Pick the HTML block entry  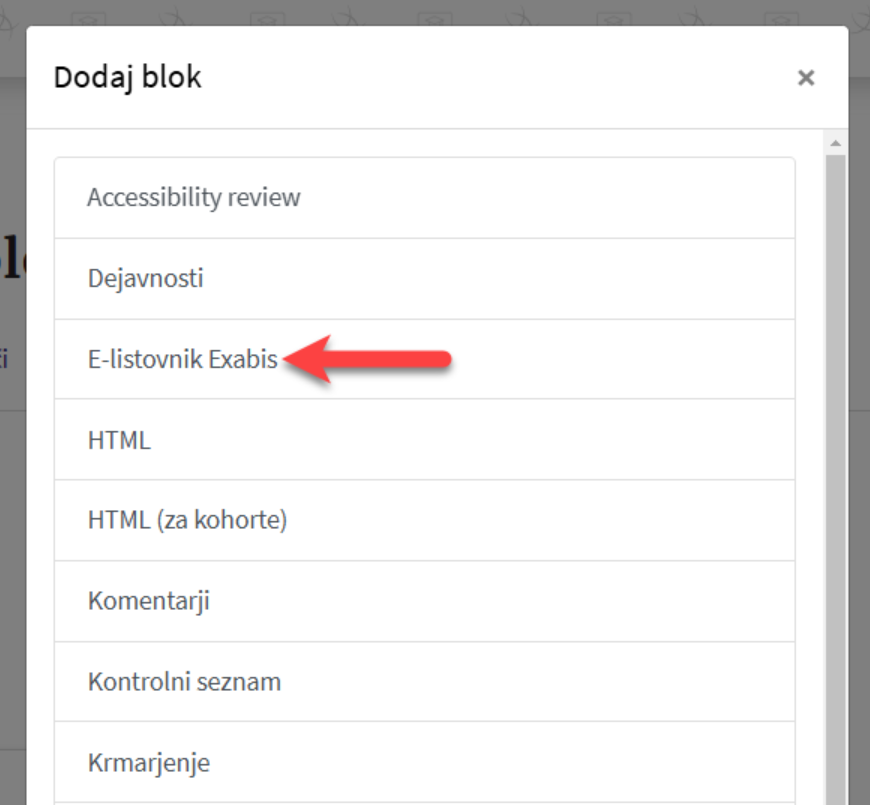click(x=119, y=440)
